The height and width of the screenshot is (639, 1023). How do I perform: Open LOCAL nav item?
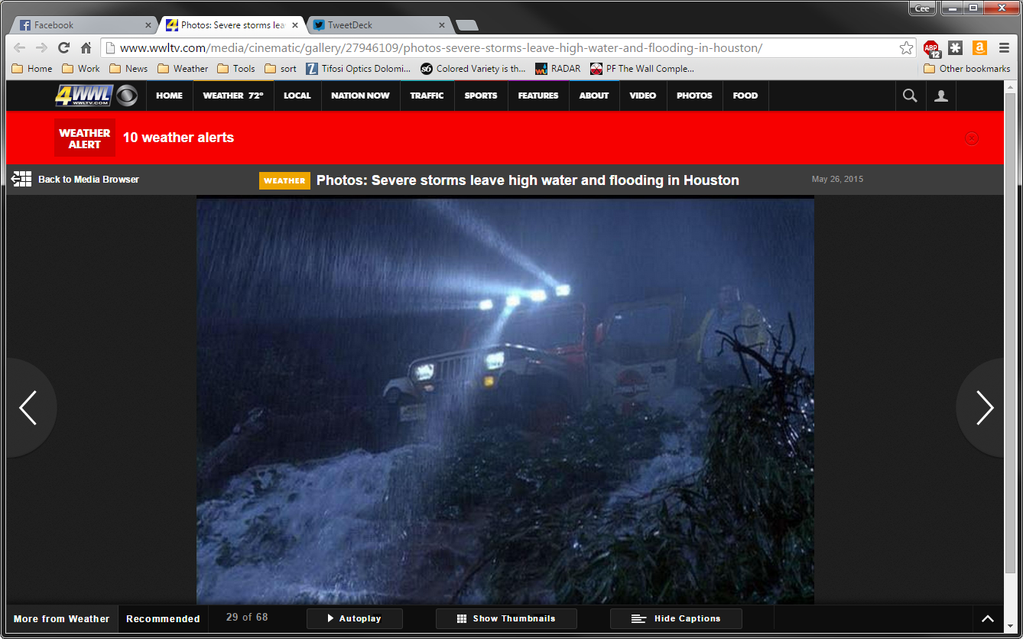coord(297,95)
